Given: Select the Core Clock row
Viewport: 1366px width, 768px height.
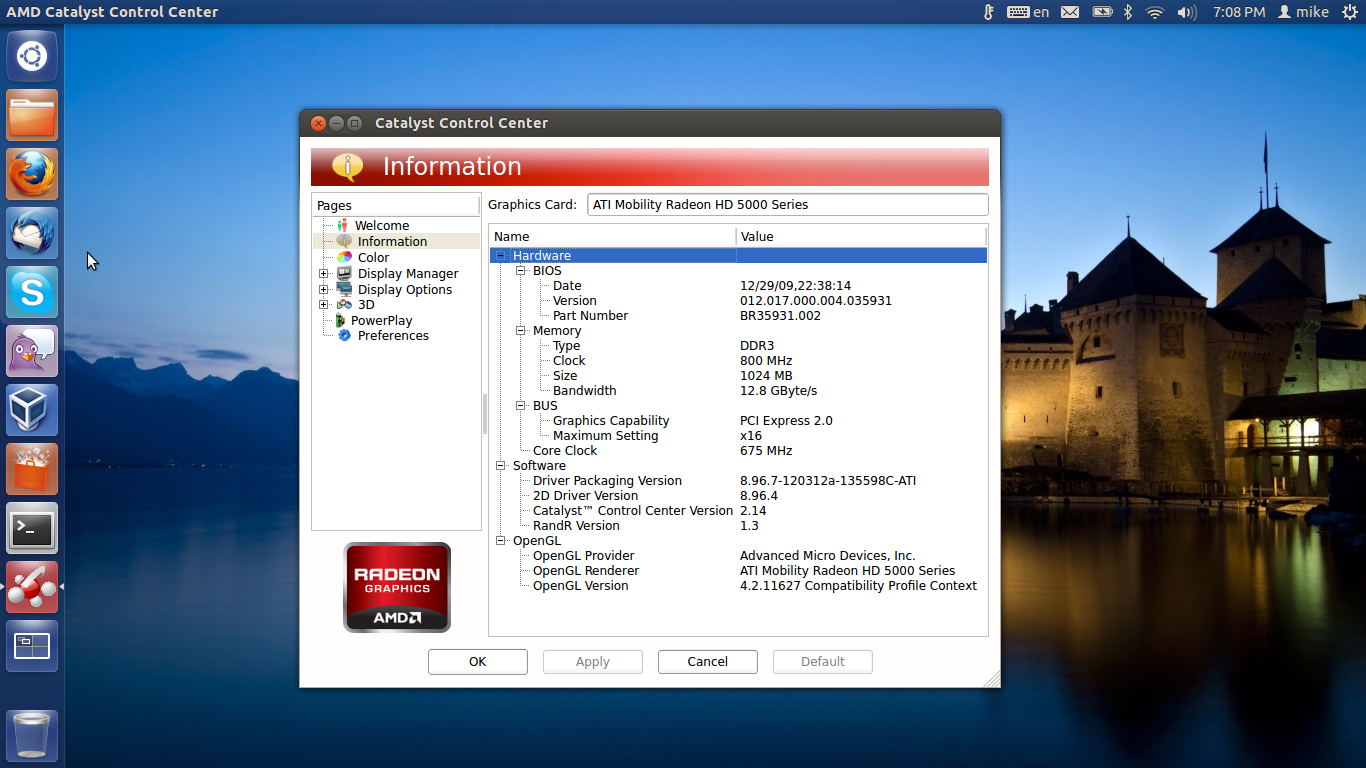Looking at the screenshot, I should [738, 451].
